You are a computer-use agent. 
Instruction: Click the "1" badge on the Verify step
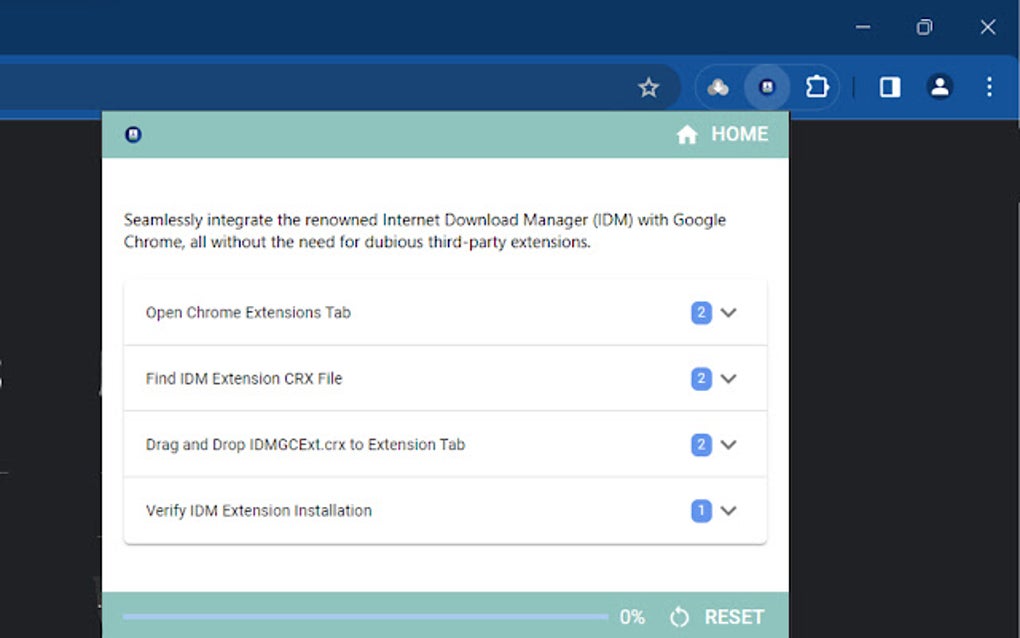coord(700,510)
